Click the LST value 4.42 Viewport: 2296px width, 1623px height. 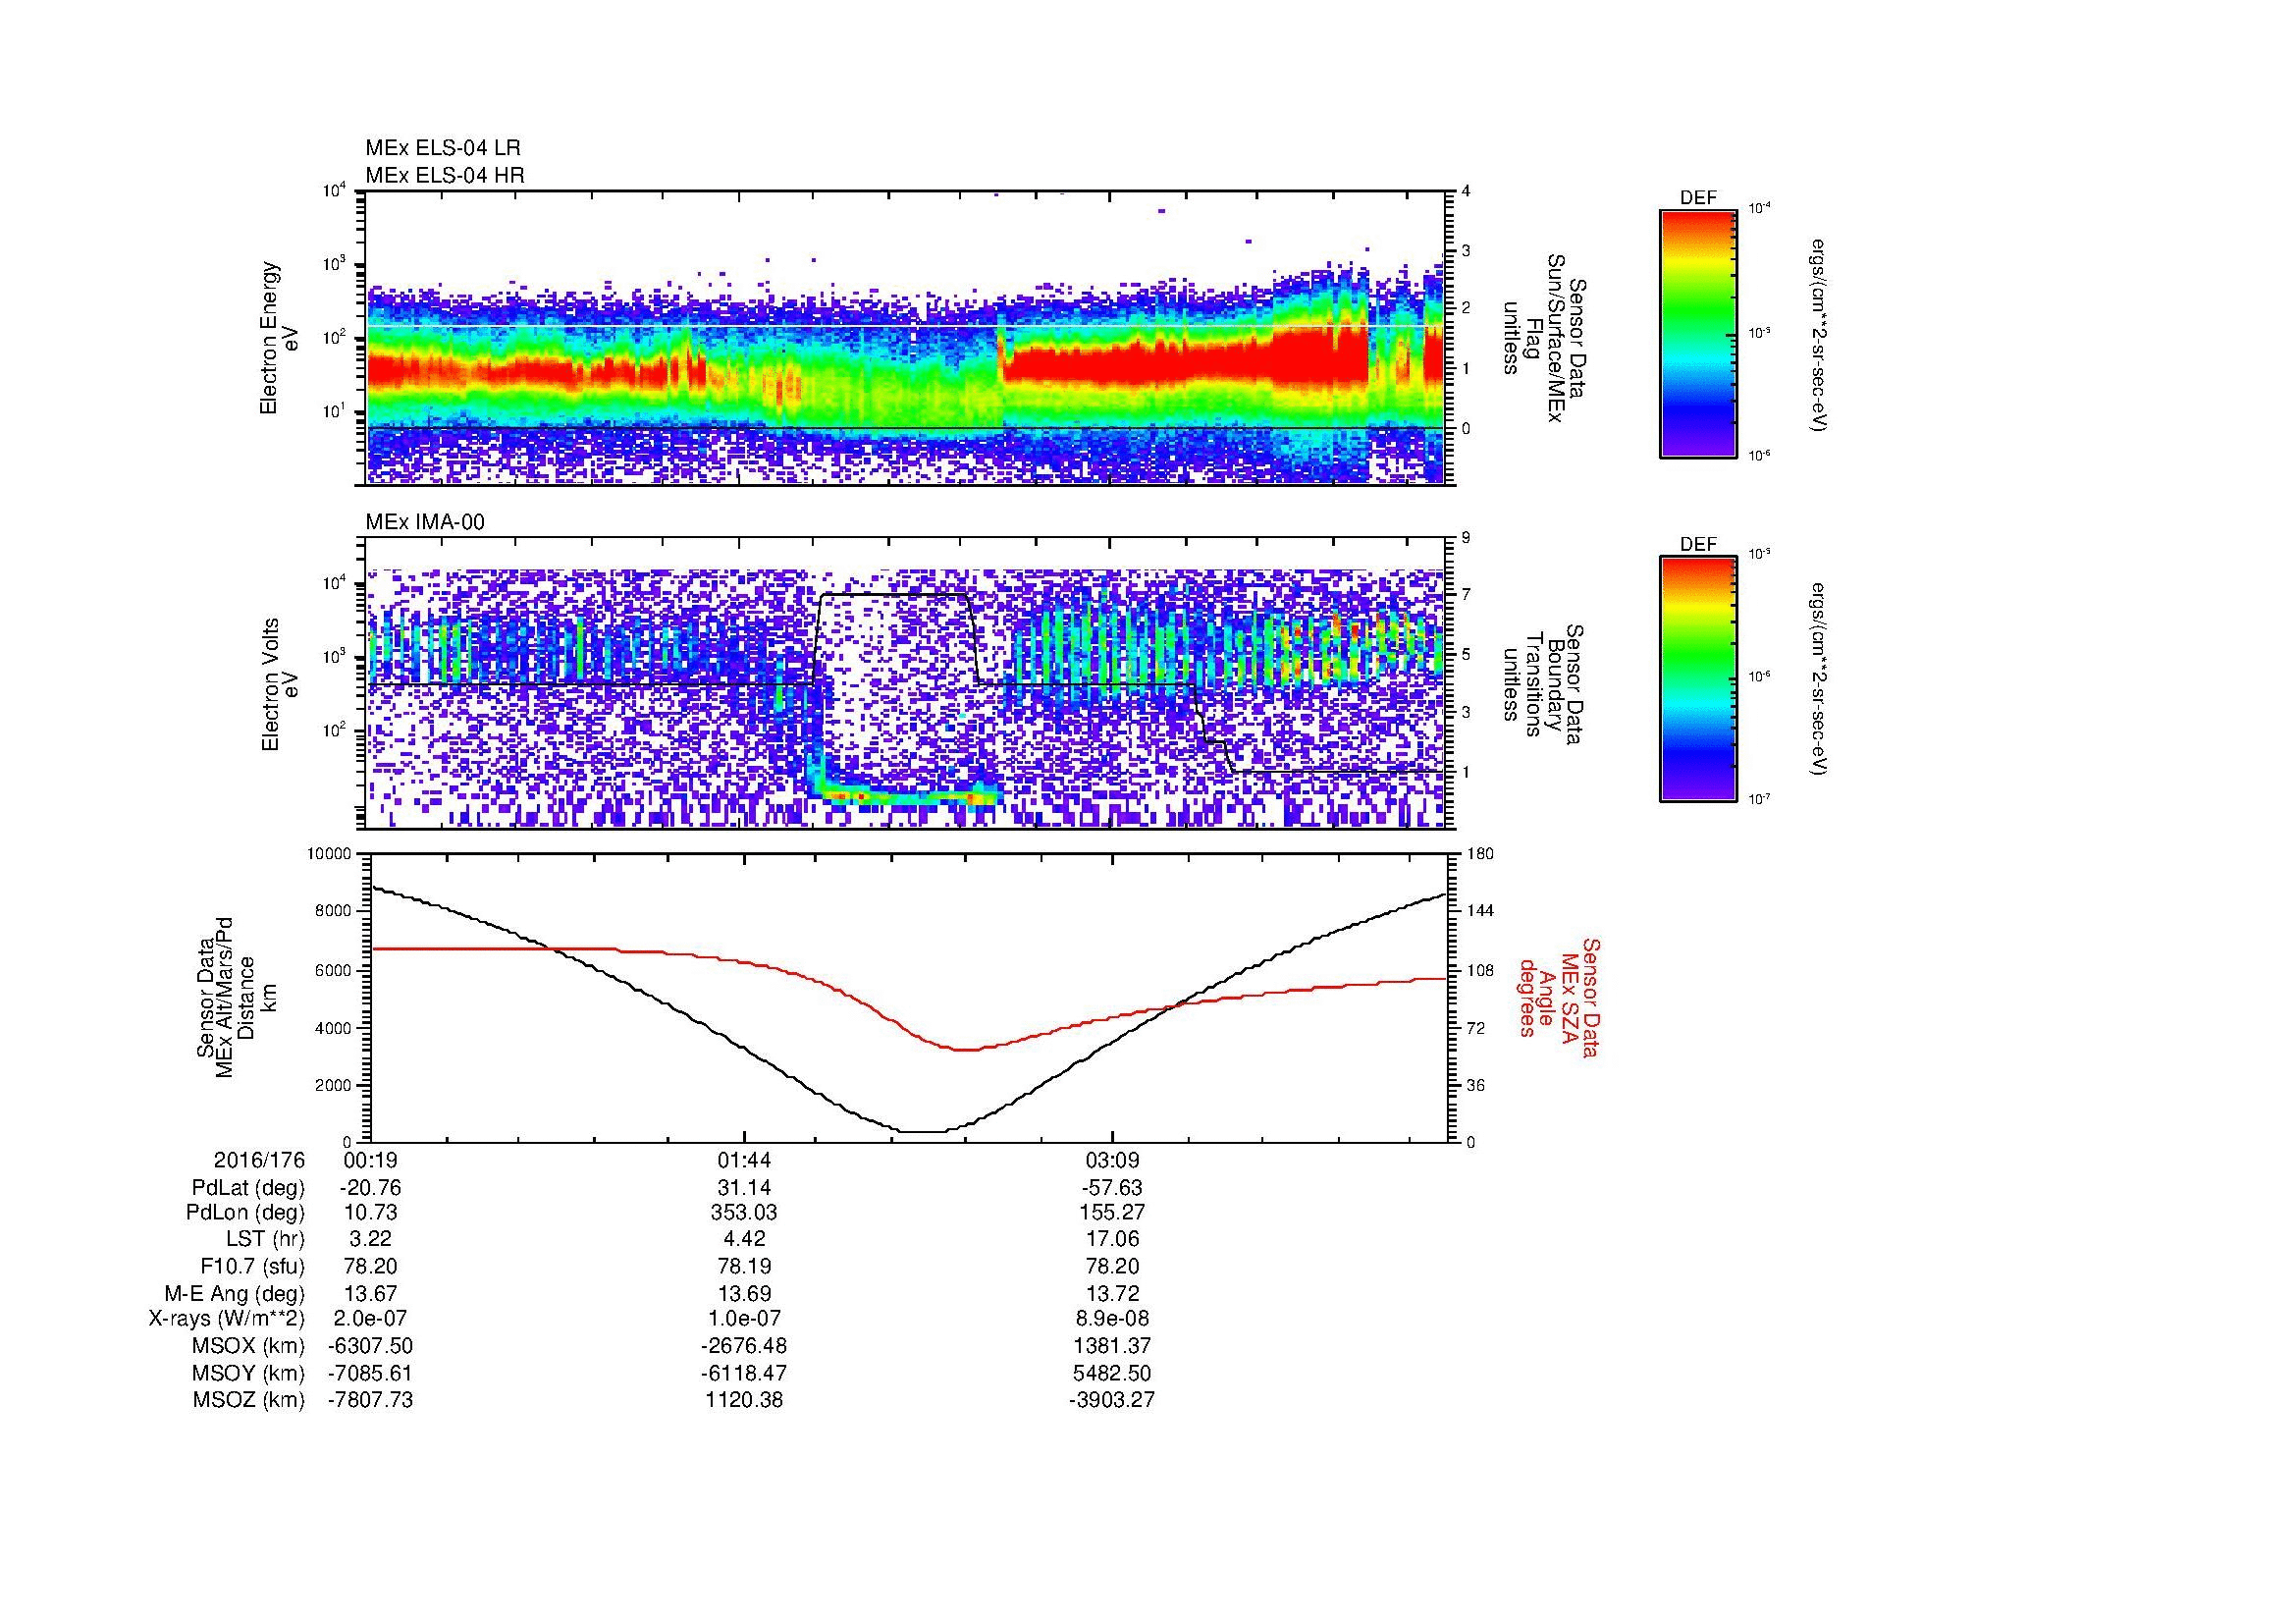(744, 1240)
